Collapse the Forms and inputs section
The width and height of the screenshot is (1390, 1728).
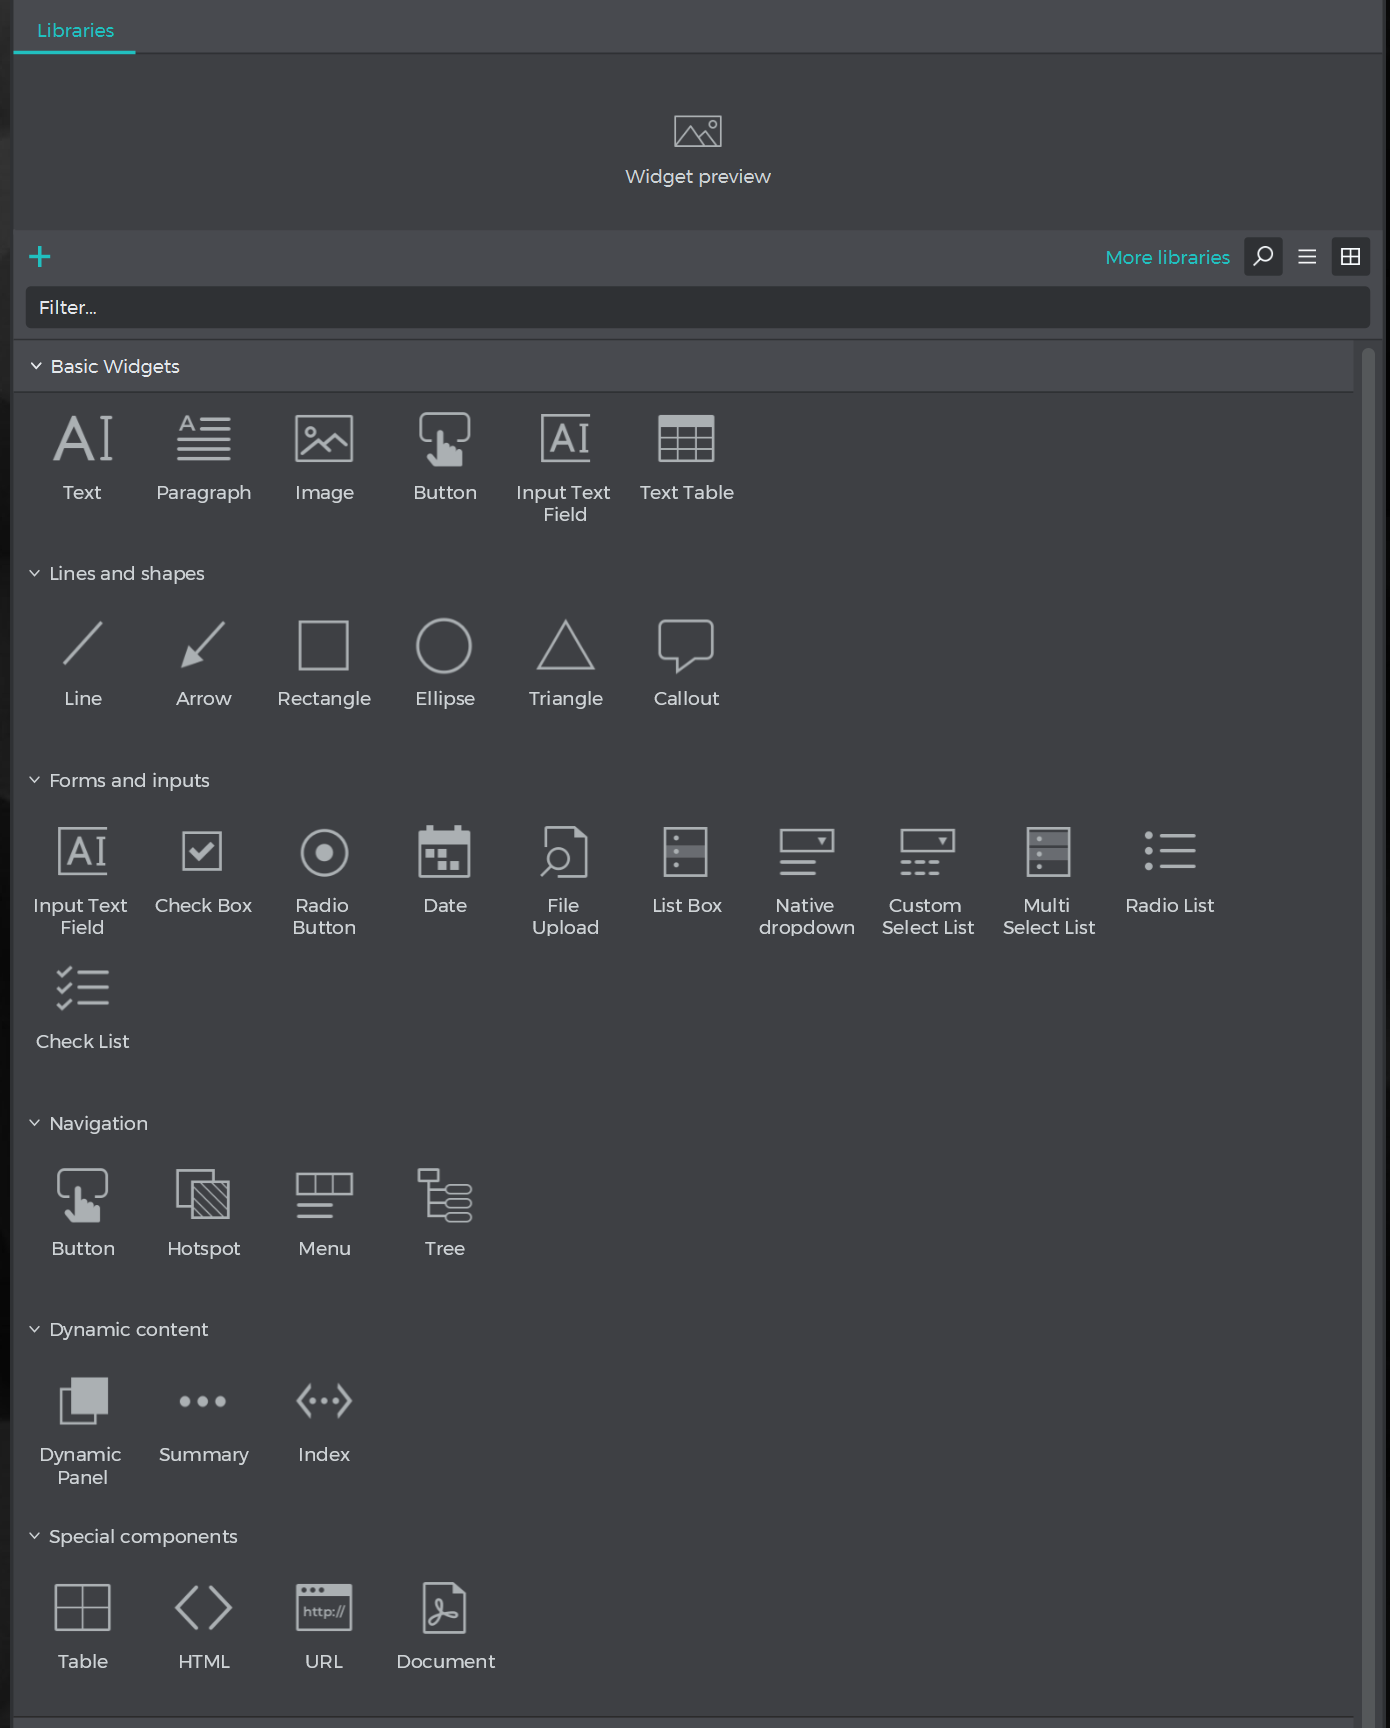(x=35, y=780)
